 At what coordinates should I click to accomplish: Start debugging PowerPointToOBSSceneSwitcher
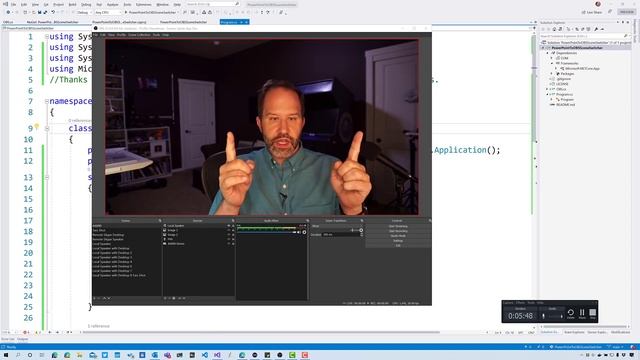tap(150, 12)
